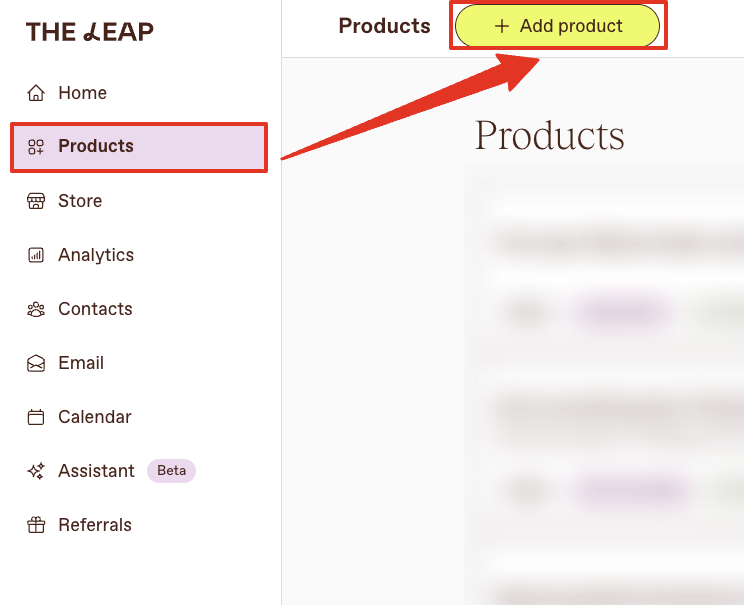Click the Beta badge beside Assistant
Screen dimensions: 744x605
tap(171, 471)
